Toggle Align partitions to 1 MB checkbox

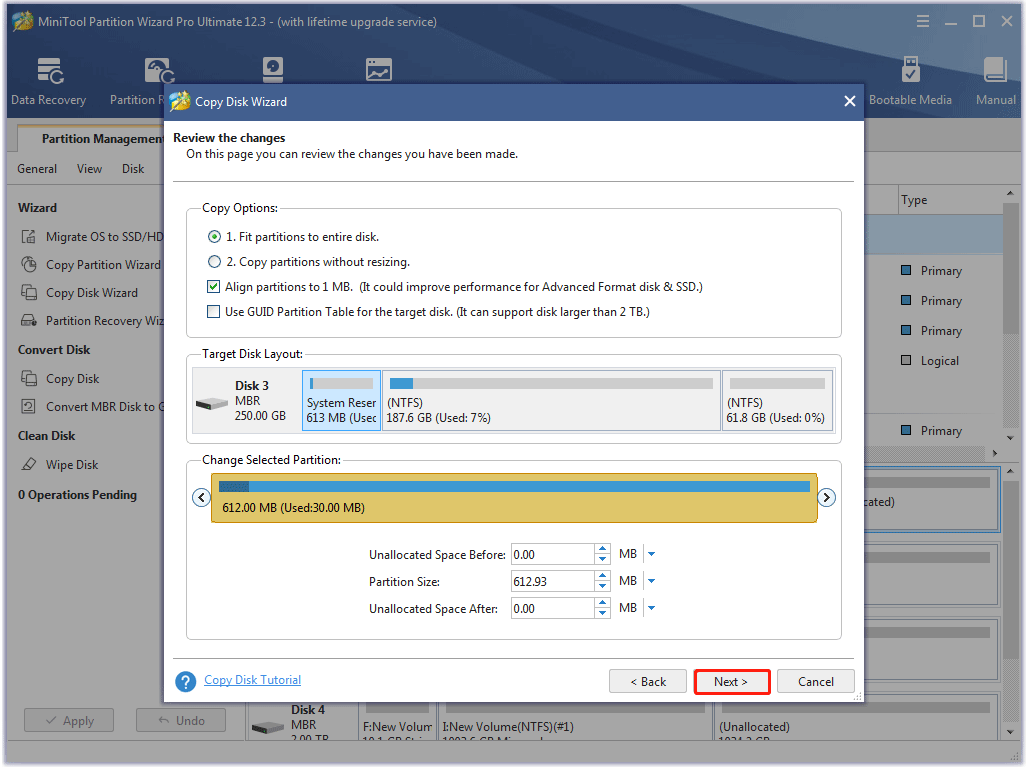tap(213, 287)
